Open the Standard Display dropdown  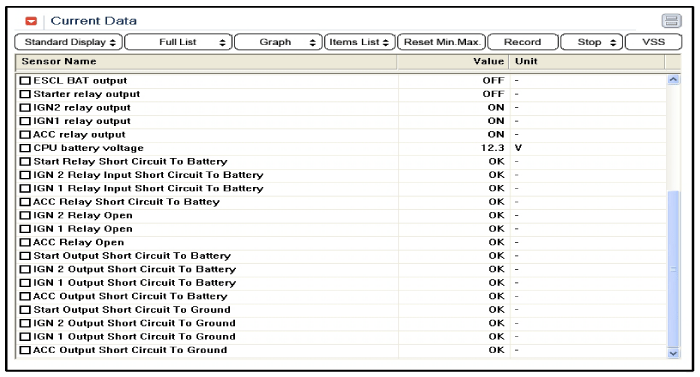pos(68,42)
